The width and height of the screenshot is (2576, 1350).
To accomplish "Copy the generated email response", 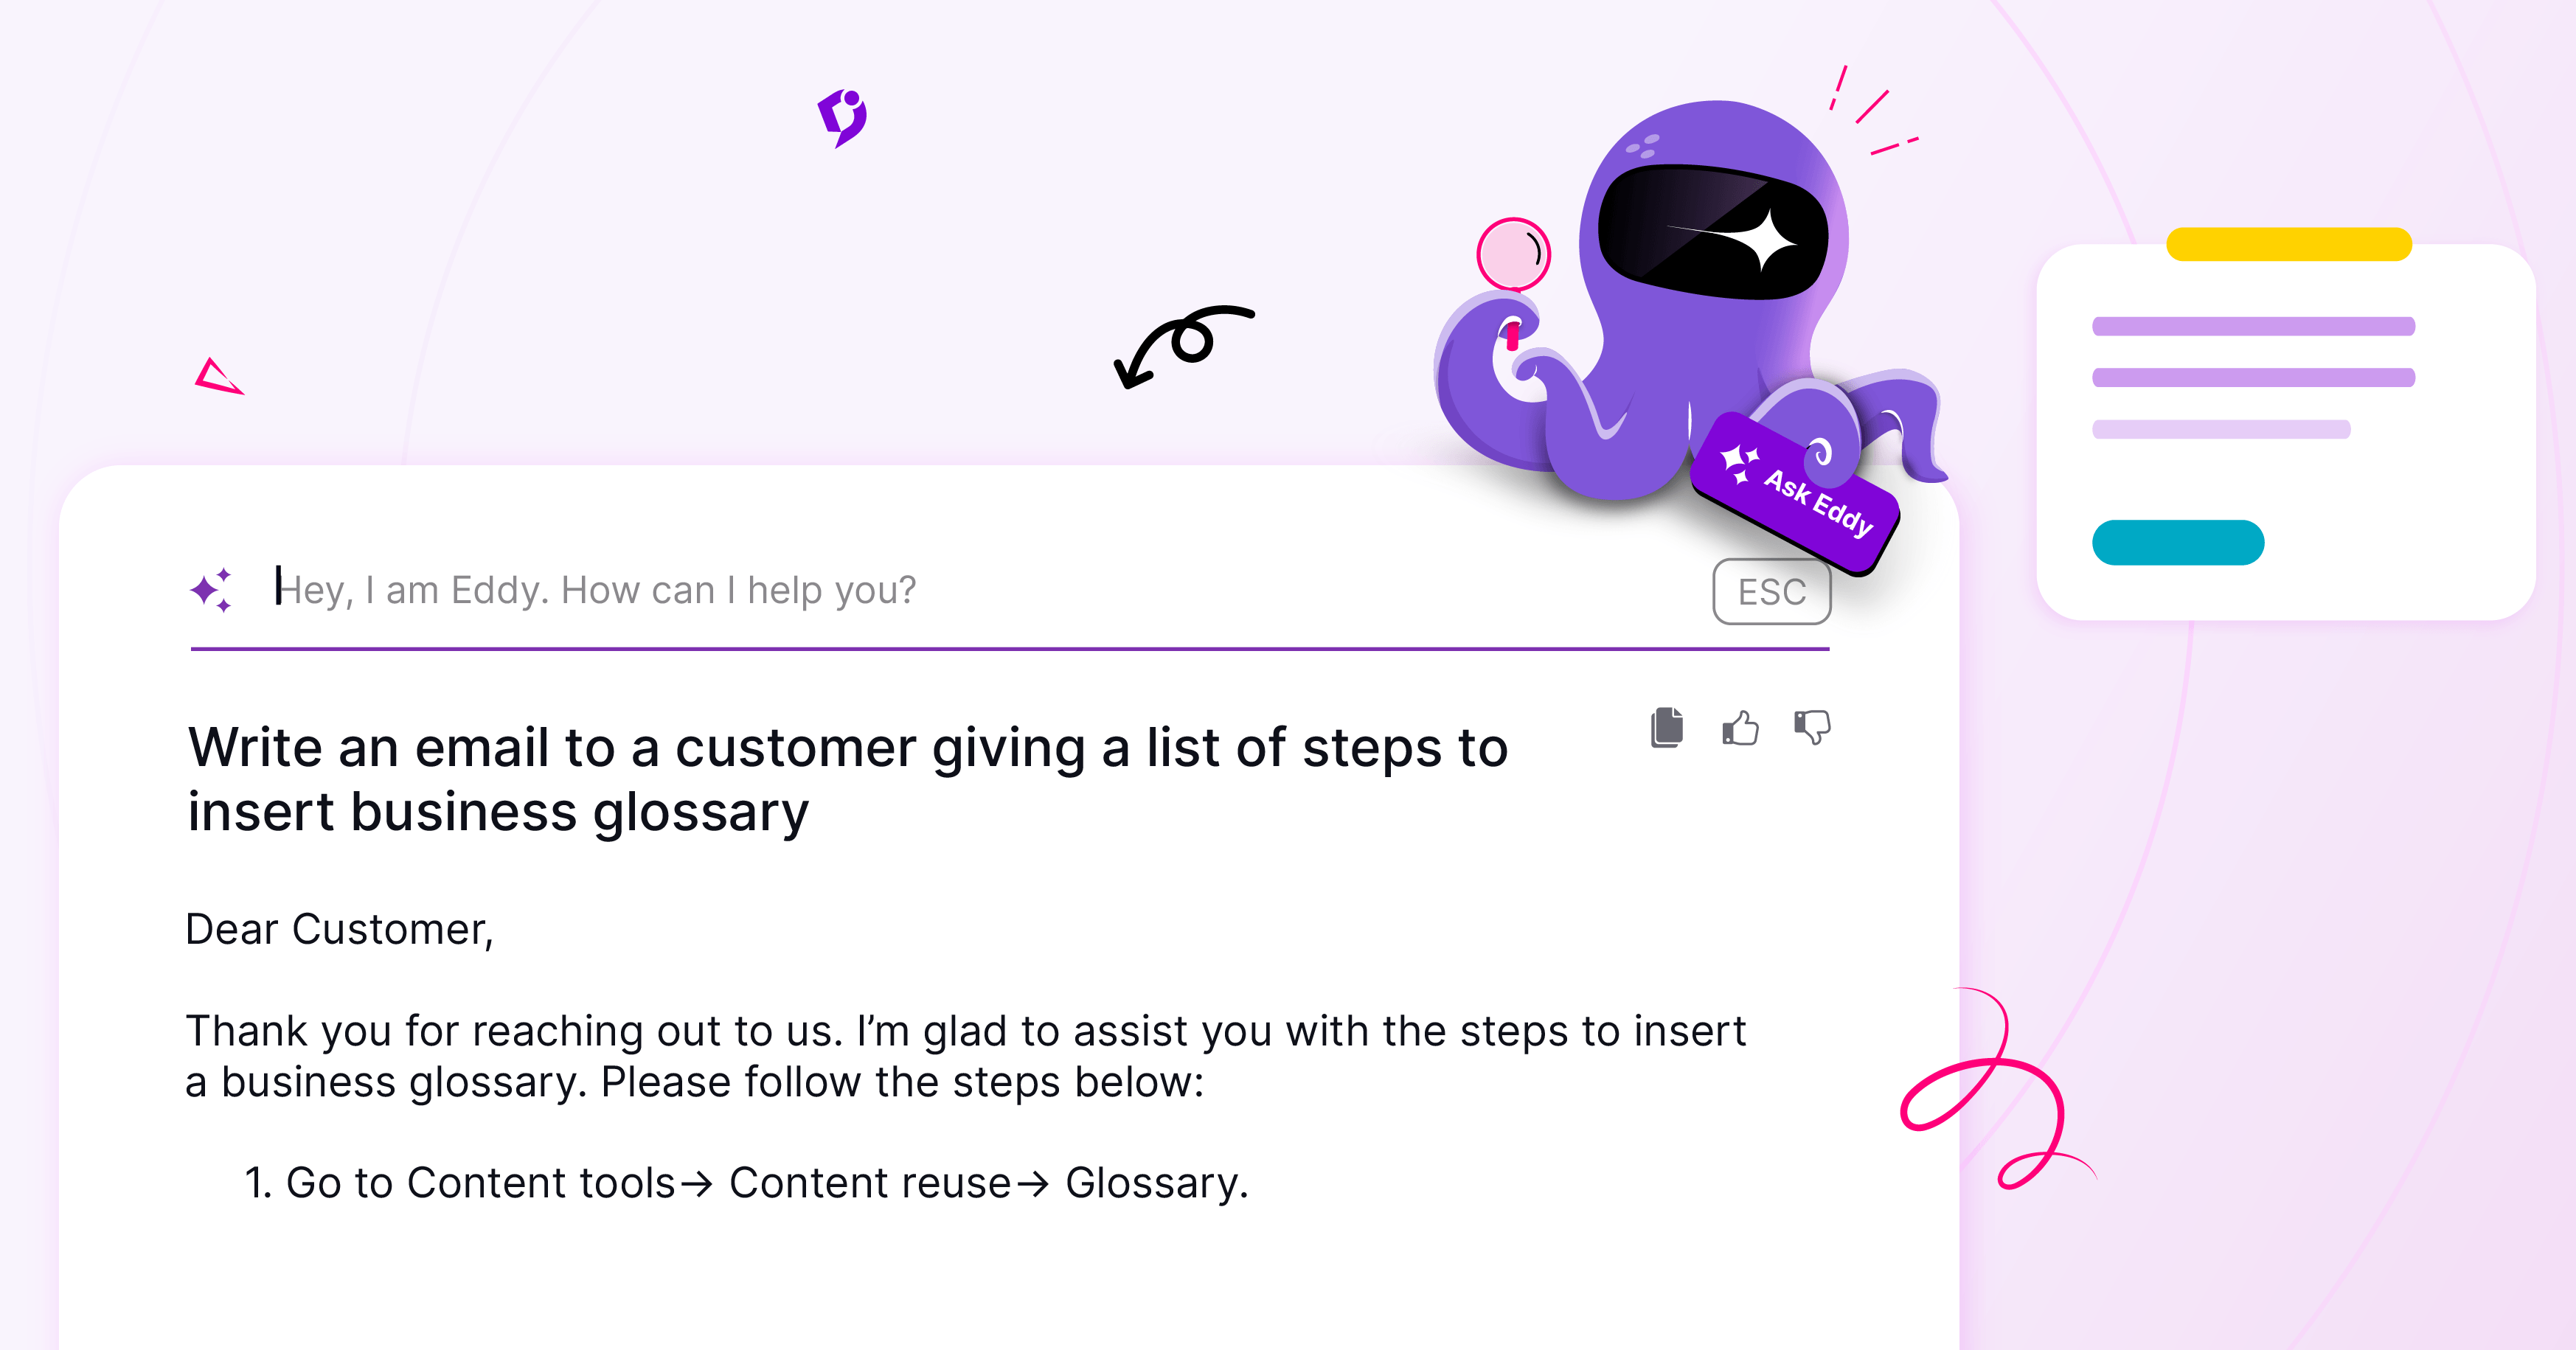I will pyautogui.click(x=1666, y=727).
